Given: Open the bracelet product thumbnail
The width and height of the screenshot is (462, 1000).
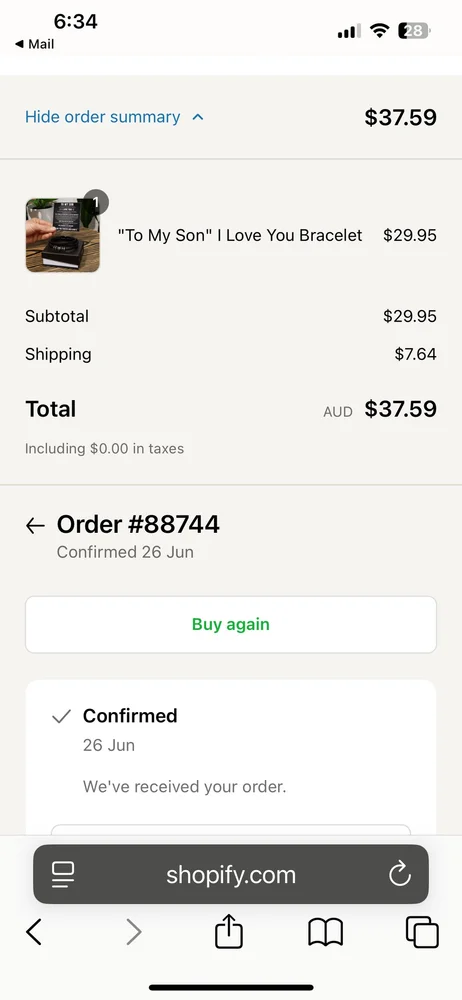Looking at the screenshot, I should (63, 235).
